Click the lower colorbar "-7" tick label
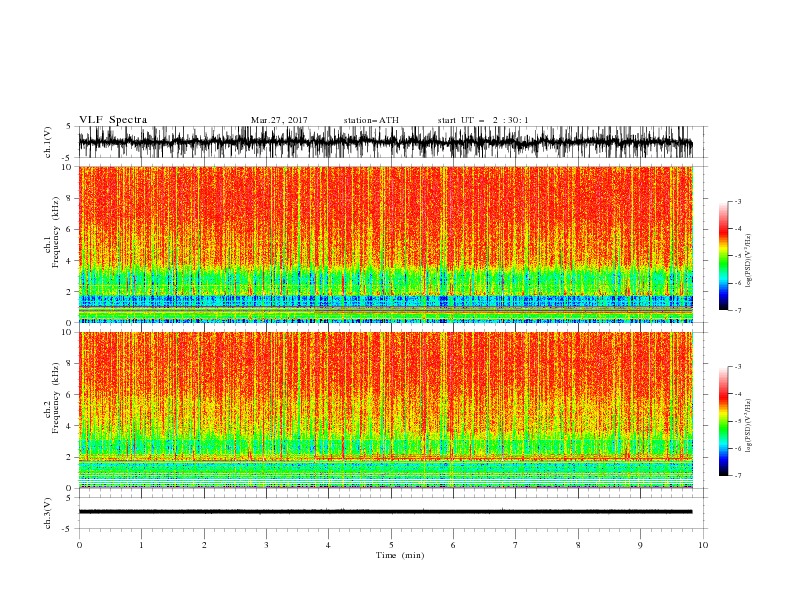 coord(737,476)
